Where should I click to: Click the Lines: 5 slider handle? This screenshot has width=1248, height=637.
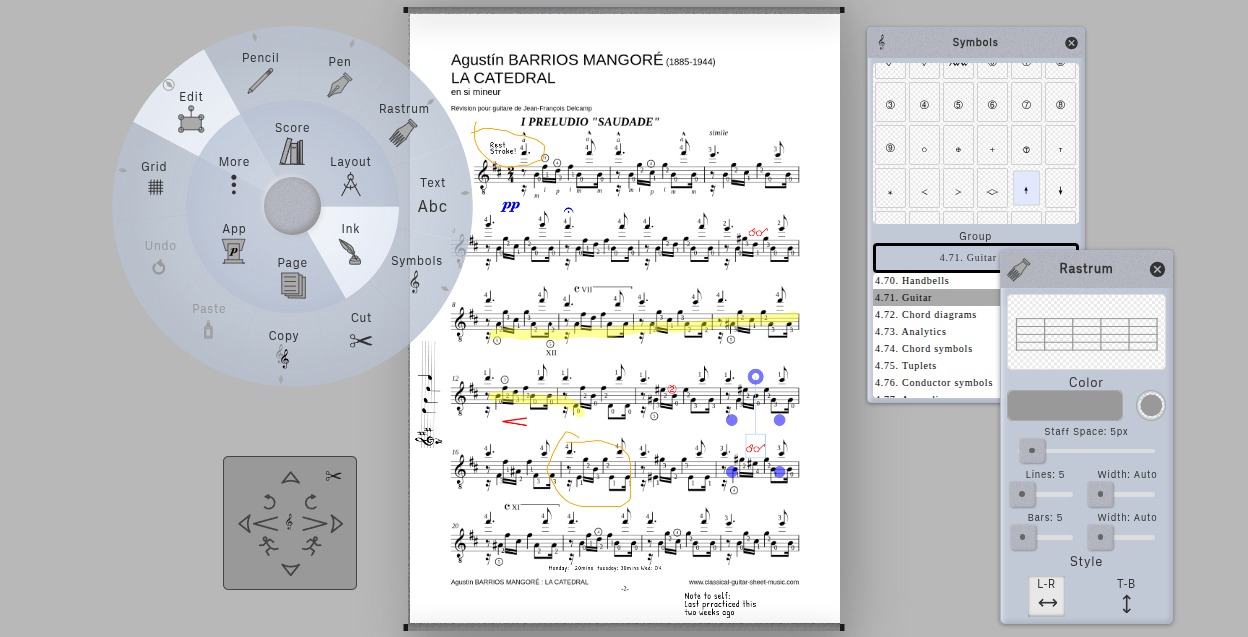coord(1022,494)
